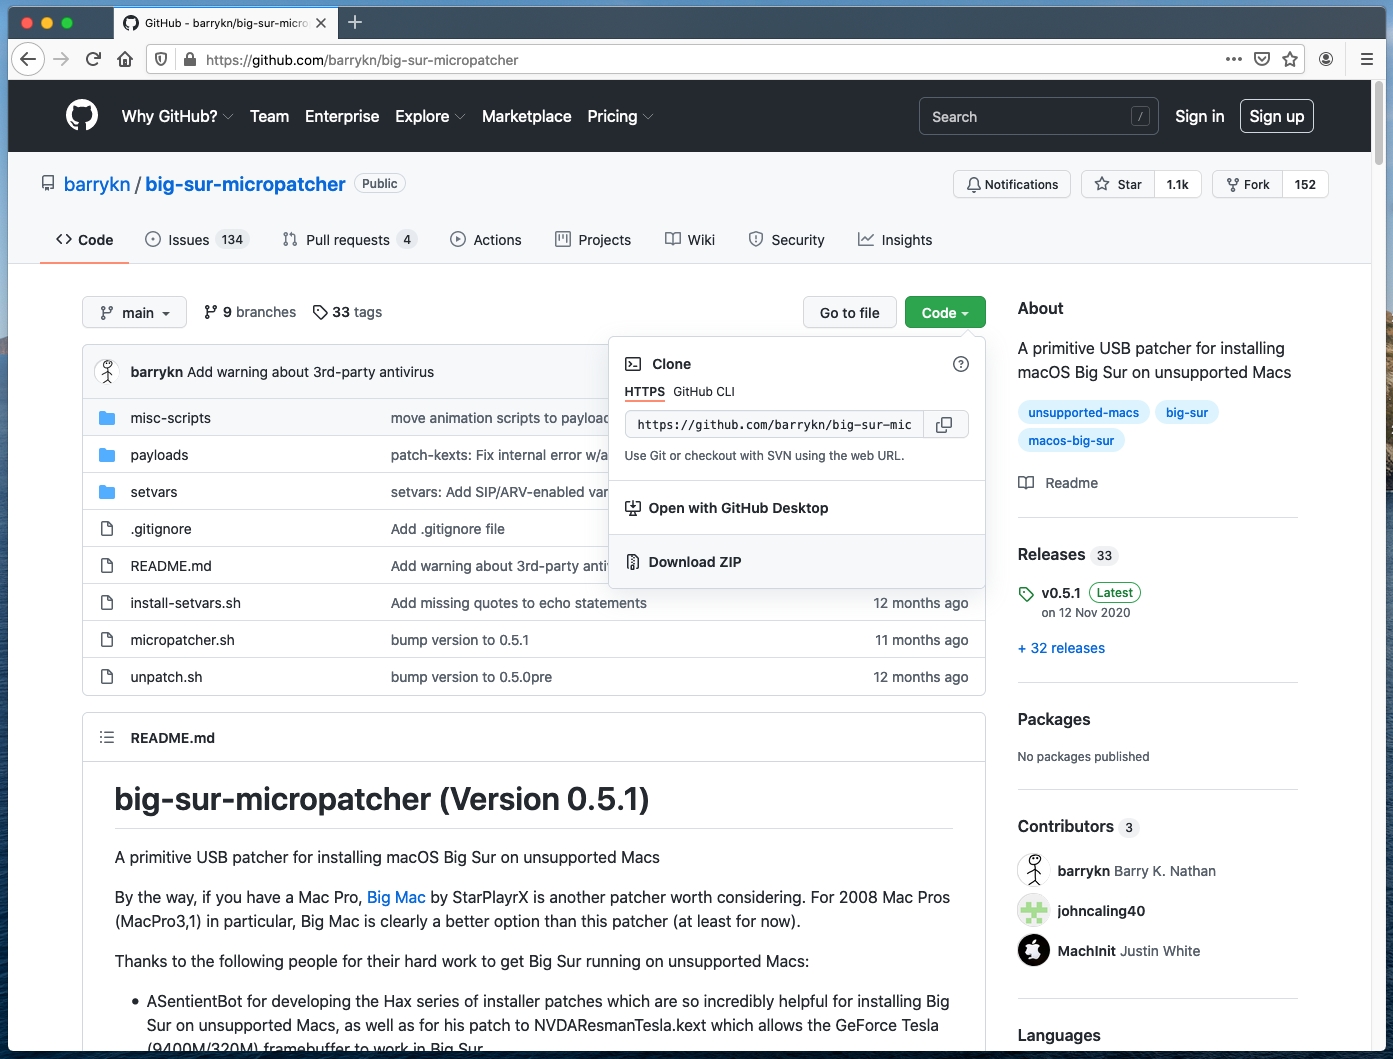The width and height of the screenshot is (1393, 1059).
Task: Click the Sign in link
Action: [x=1199, y=116]
